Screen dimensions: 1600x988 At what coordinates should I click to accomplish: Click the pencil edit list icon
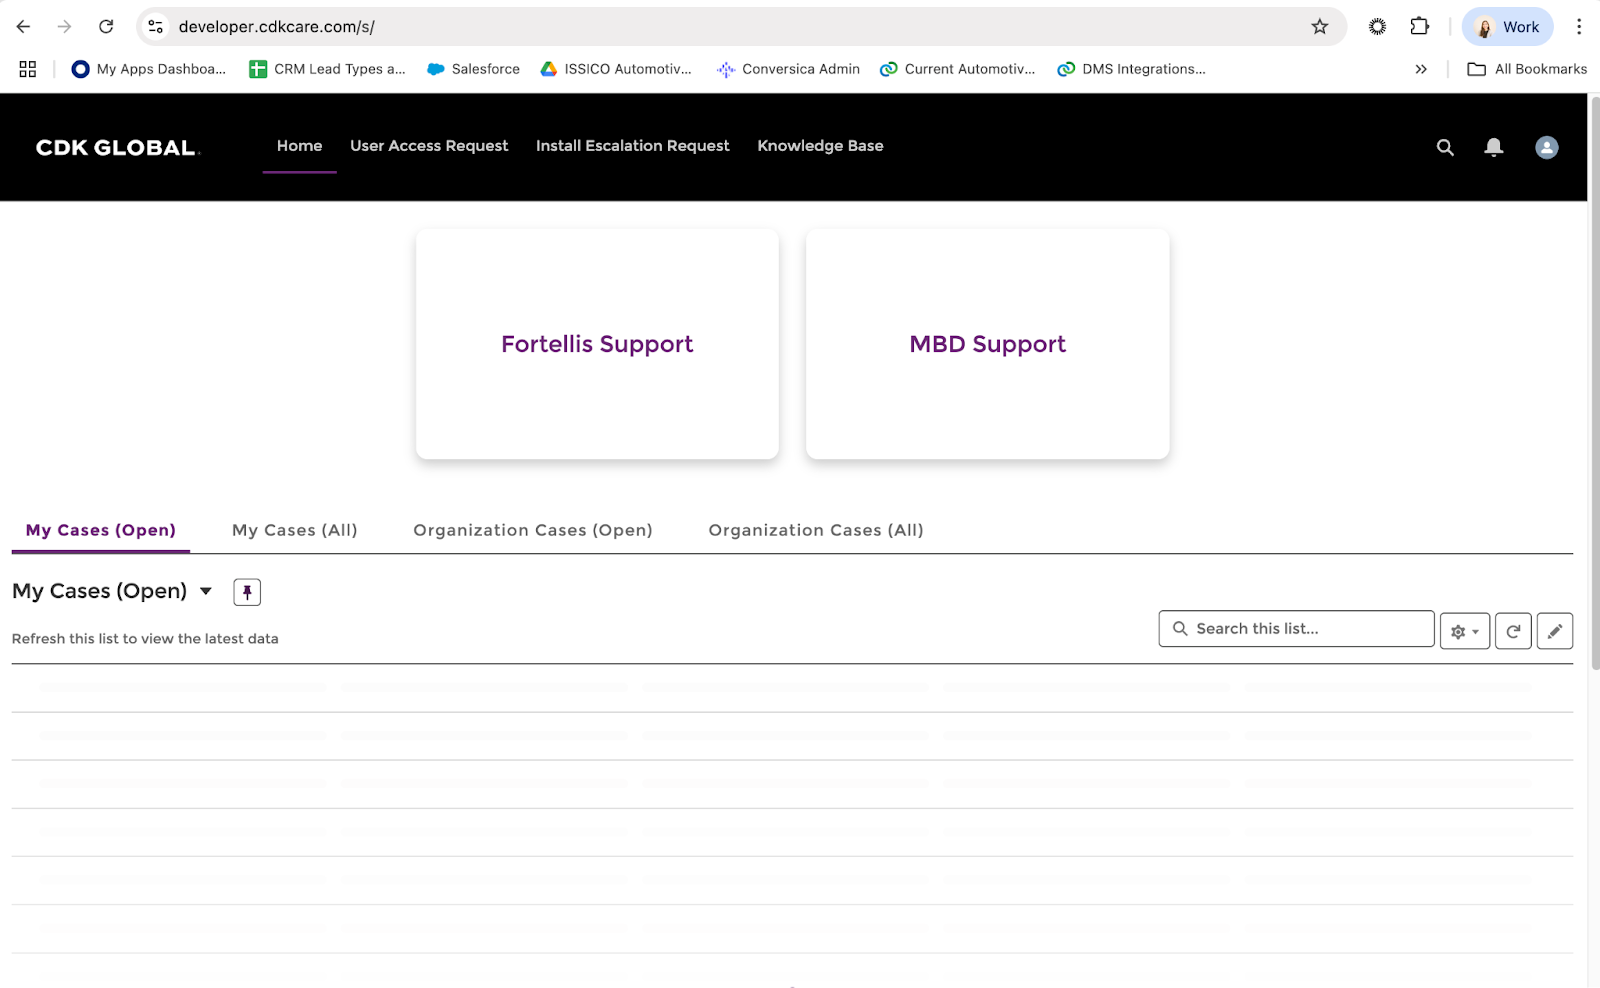click(1554, 631)
